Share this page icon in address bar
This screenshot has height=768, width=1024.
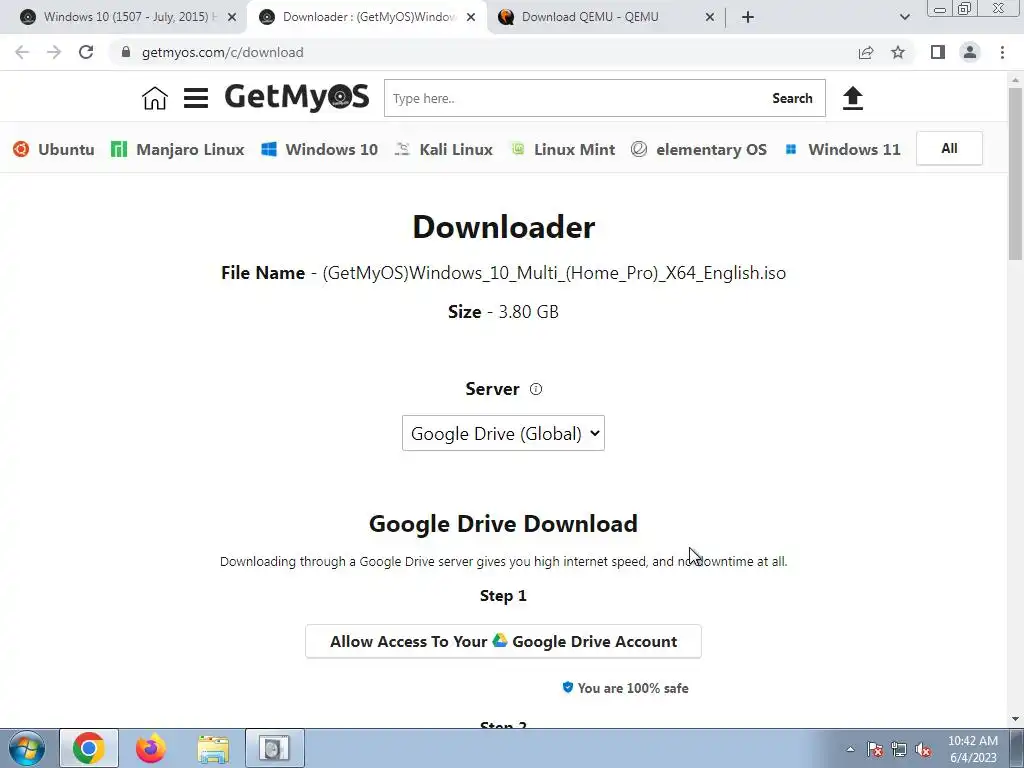[x=866, y=52]
